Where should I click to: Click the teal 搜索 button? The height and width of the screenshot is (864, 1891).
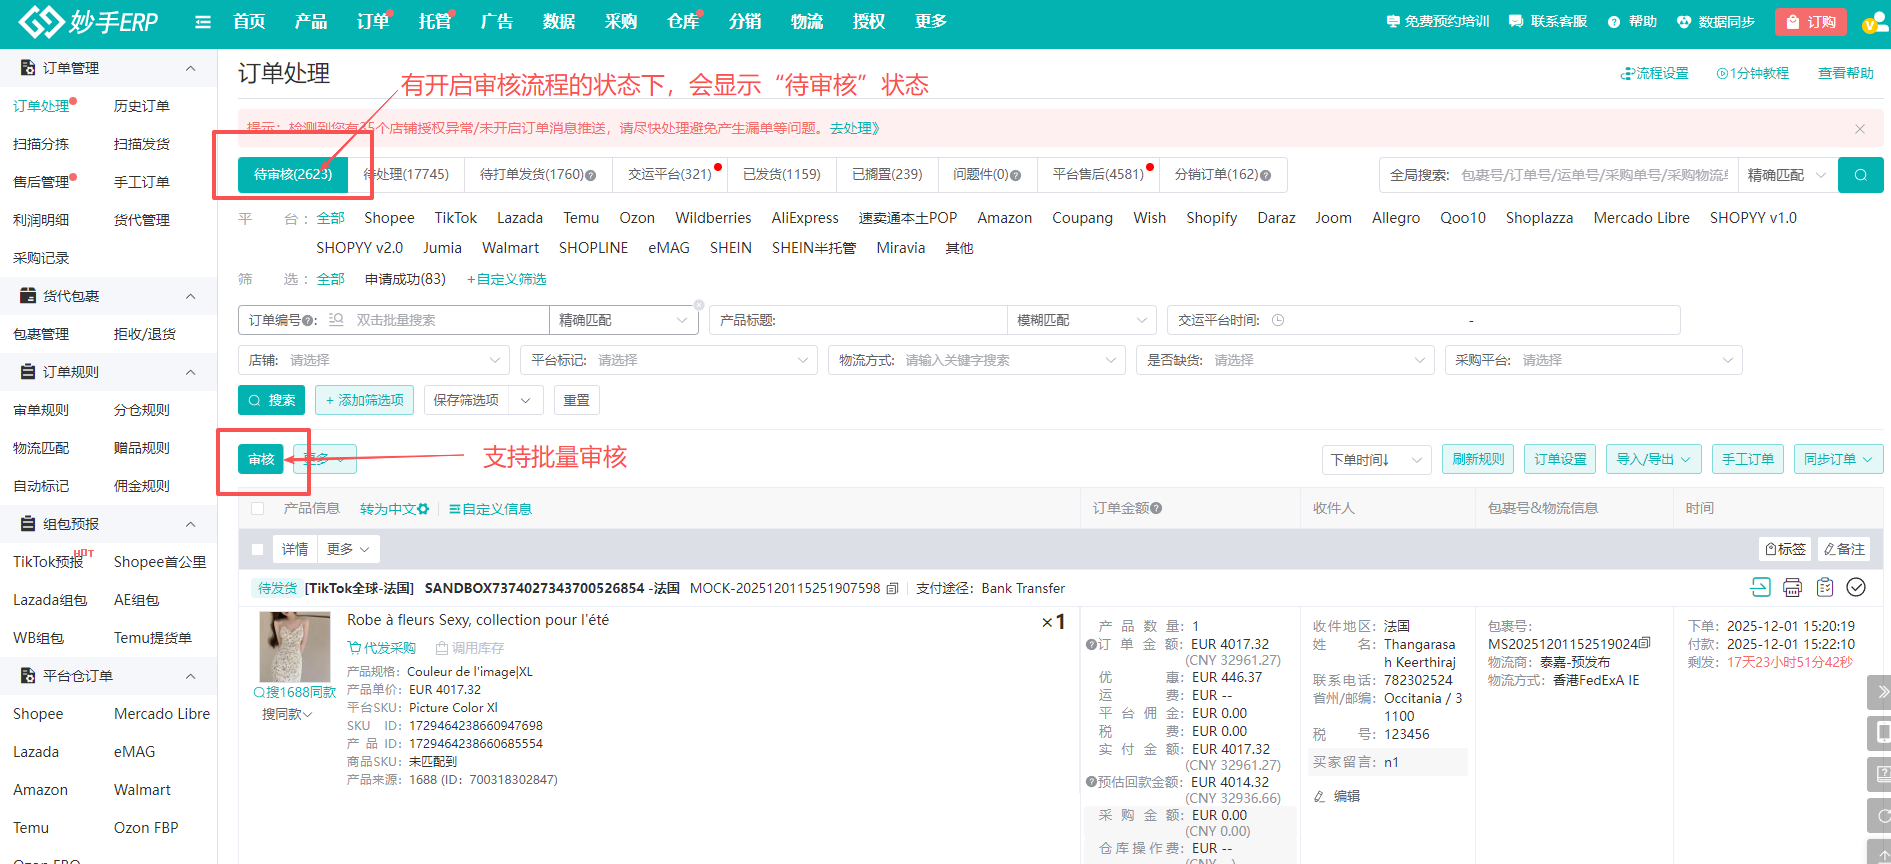[x=271, y=400]
